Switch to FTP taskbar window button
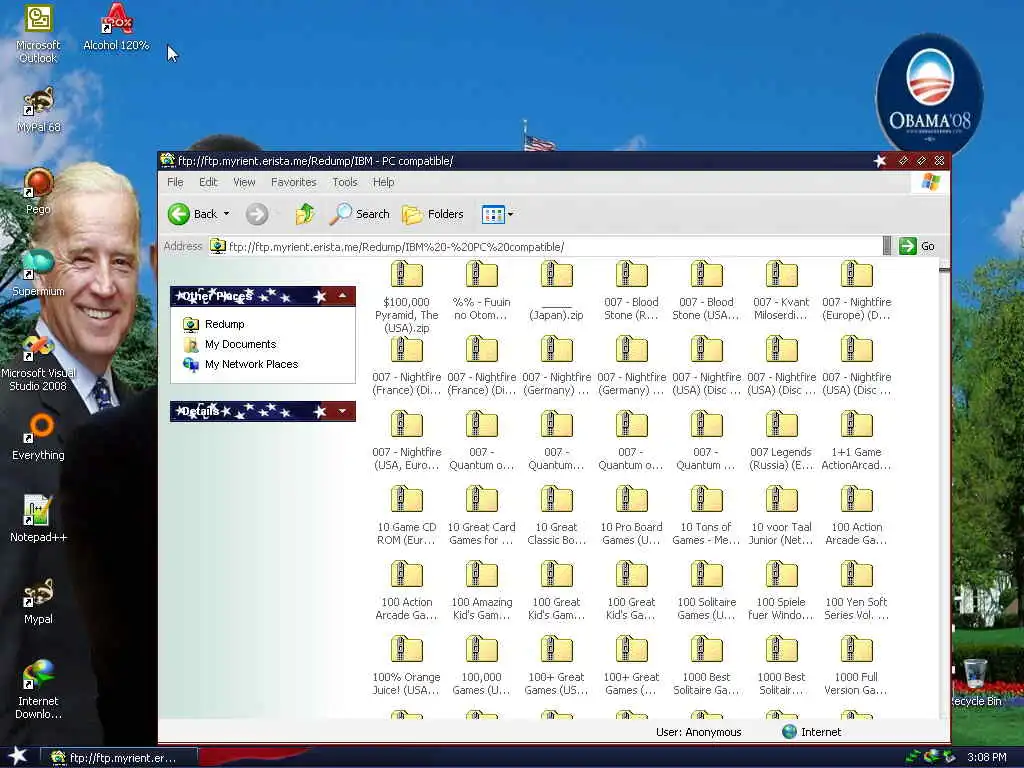Screen dimensions: 1024x768 point(119,758)
